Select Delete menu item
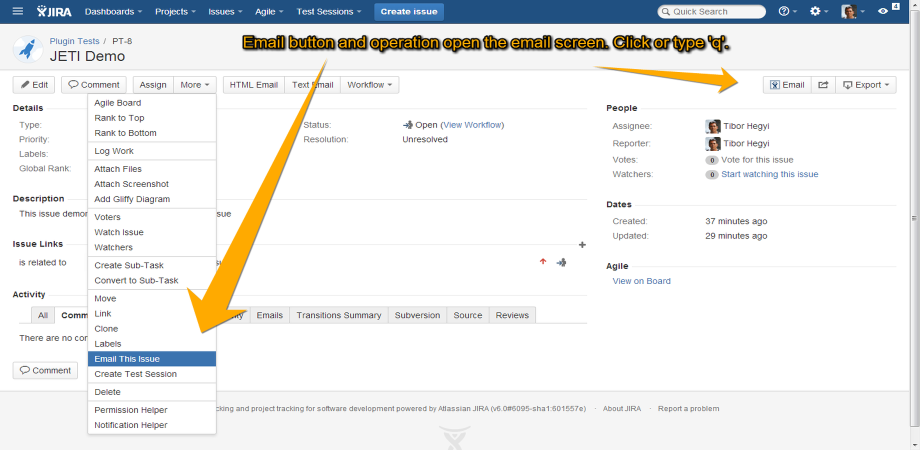This screenshot has height=450, width=920. pos(152,392)
